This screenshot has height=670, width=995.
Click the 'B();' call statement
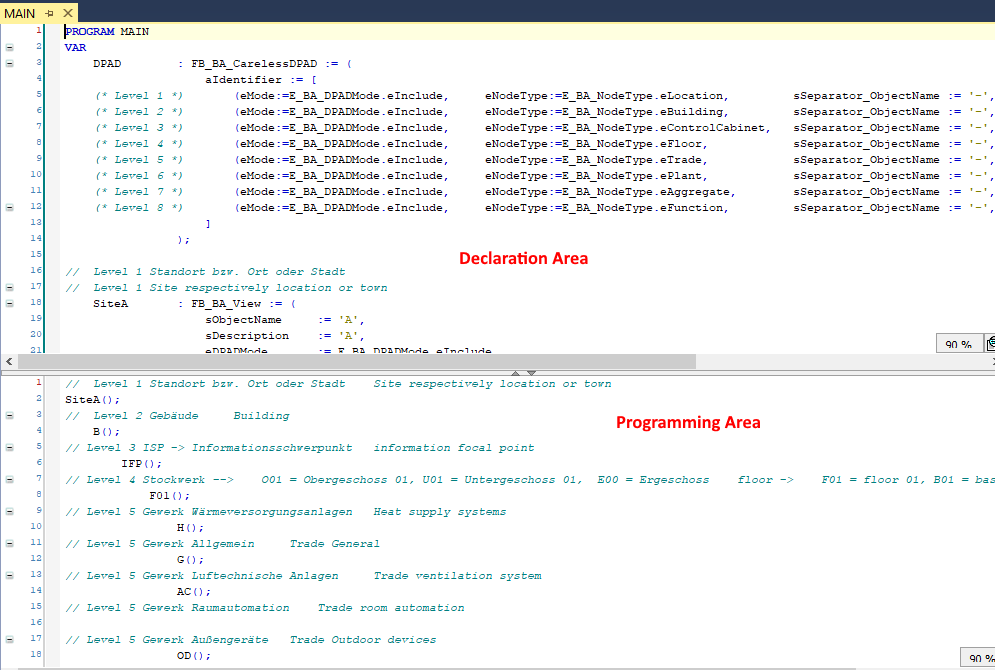106,431
